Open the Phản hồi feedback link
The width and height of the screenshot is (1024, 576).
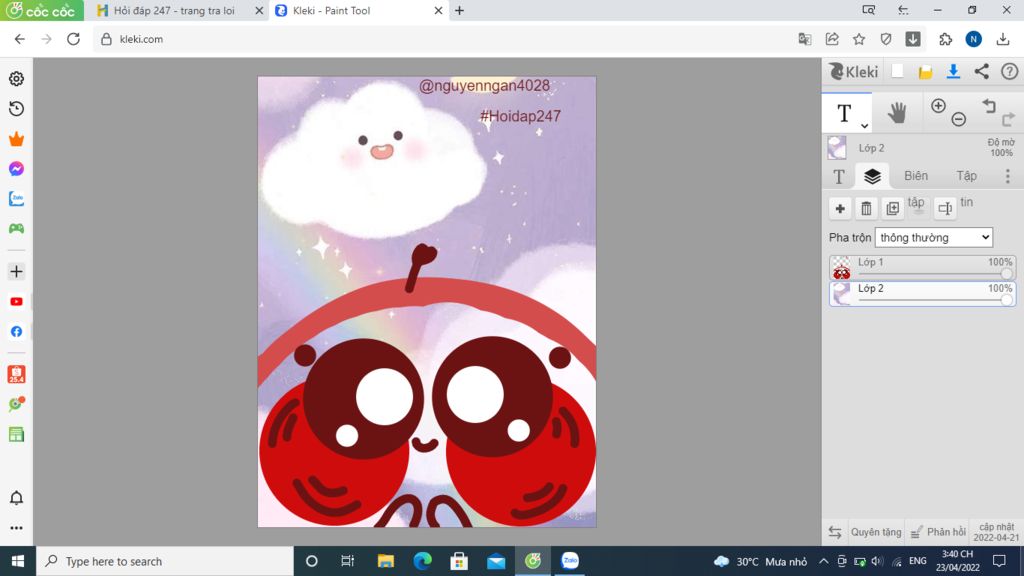pos(939,532)
